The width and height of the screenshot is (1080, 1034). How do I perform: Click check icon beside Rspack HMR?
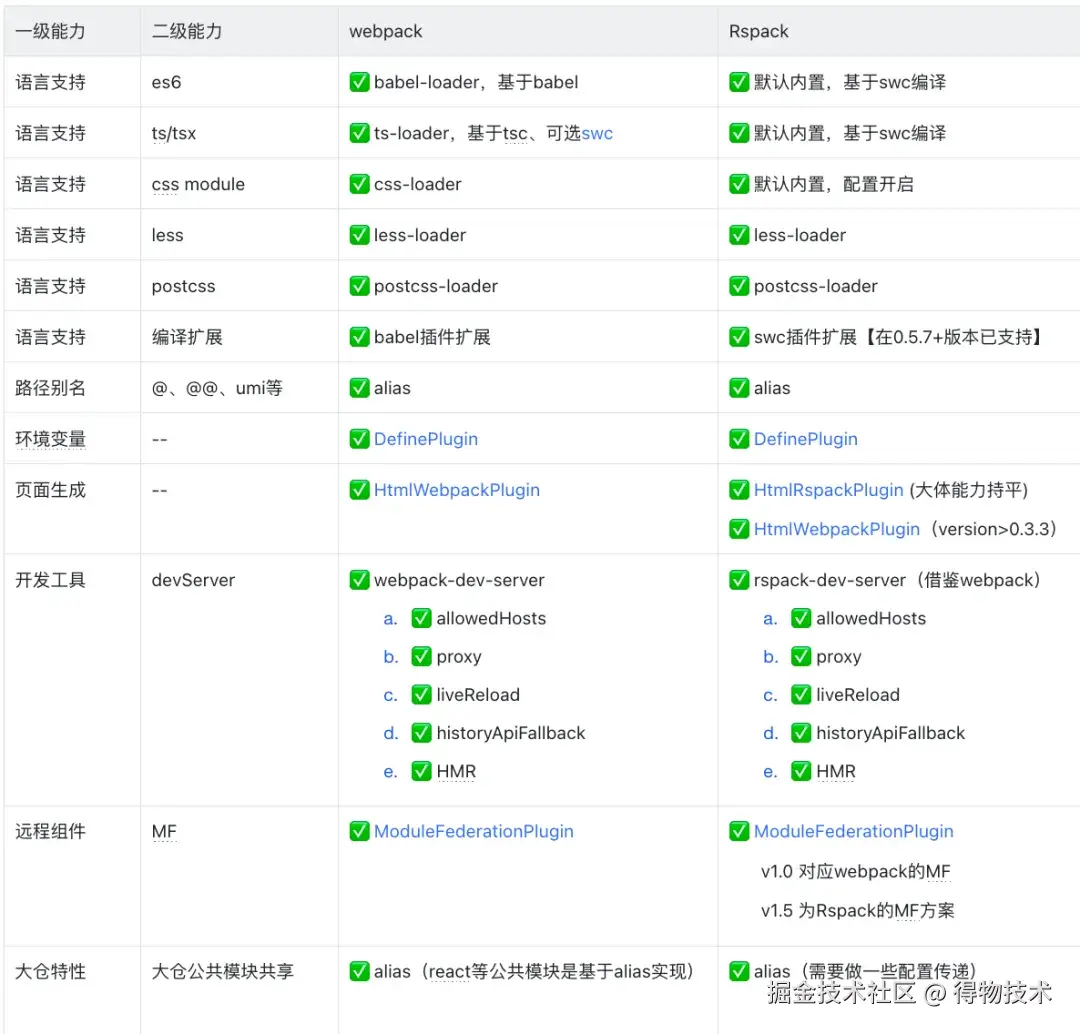pos(801,771)
